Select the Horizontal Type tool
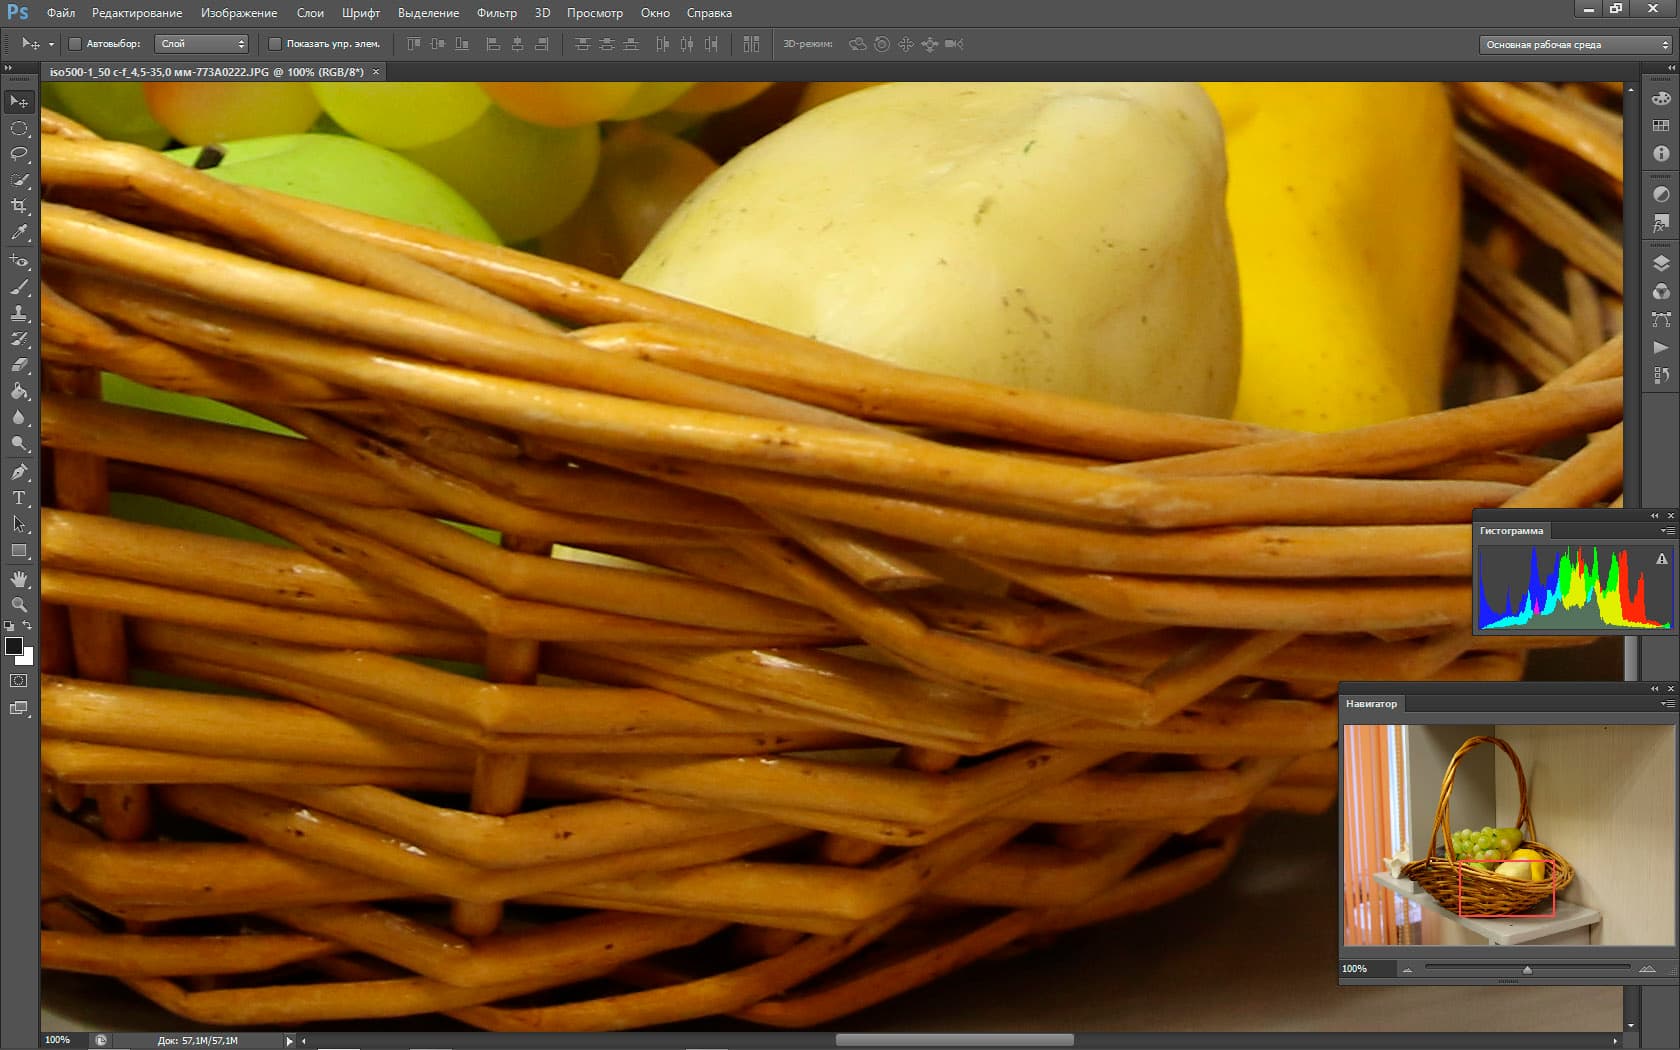The height and width of the screenshot is (1050, 1680). [19, 498]
